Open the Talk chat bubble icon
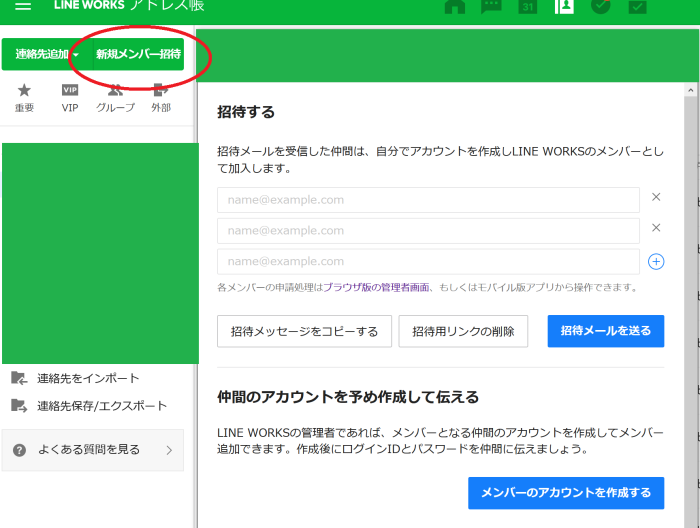Image resolution: width=700 pixels, height=528 pixels. pyautogui.click(x=491, y=6)
